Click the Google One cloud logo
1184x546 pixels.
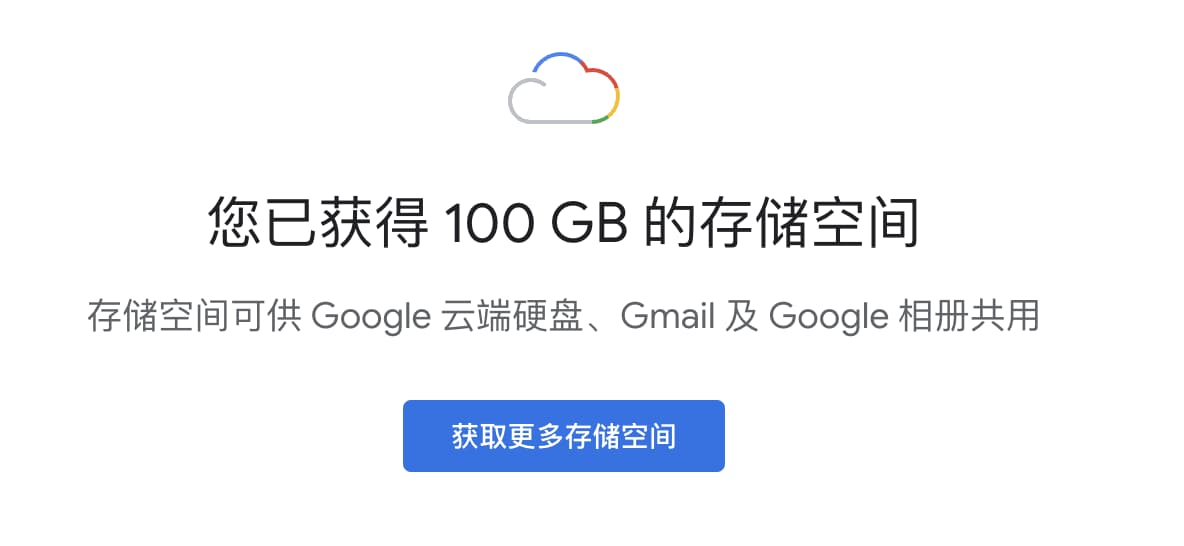[564, 88]
